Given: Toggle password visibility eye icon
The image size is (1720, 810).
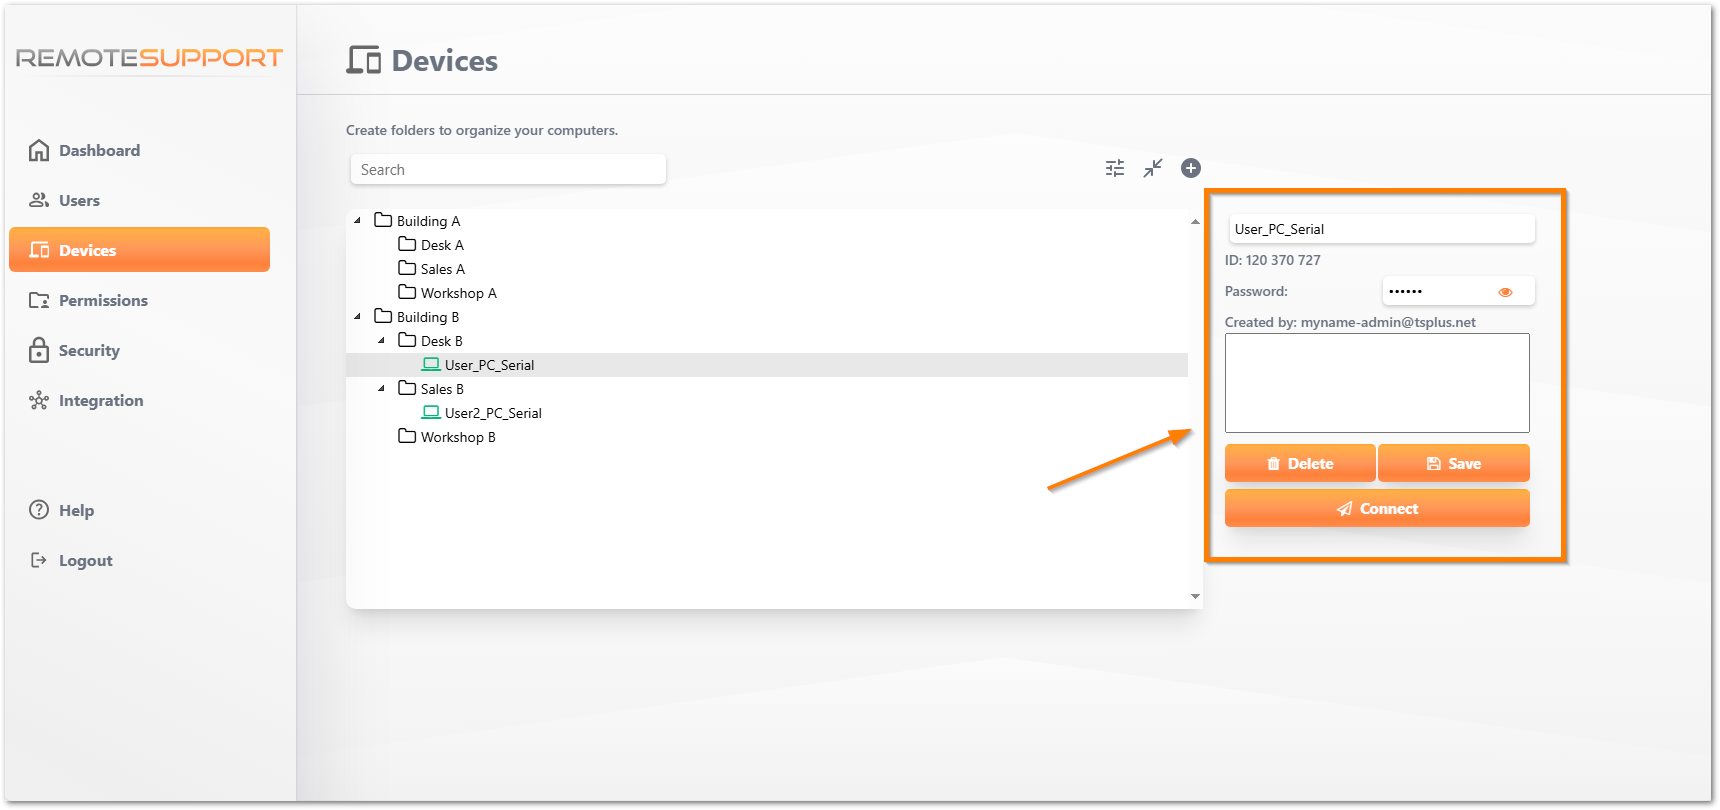Looking at the screenshot, I should point(1505,292).
